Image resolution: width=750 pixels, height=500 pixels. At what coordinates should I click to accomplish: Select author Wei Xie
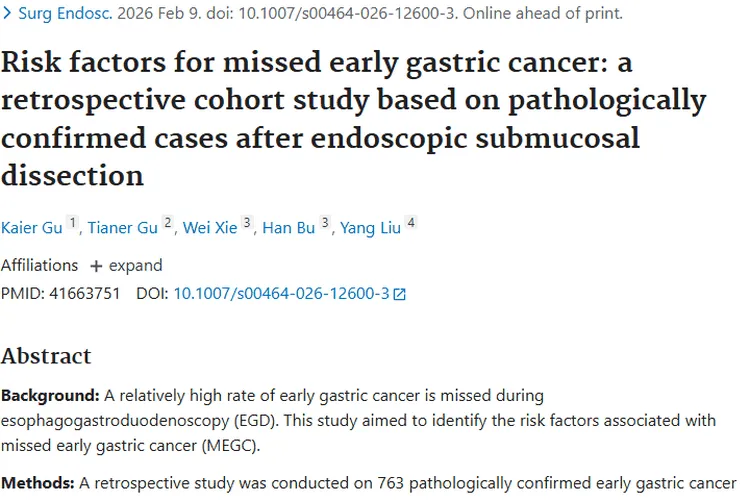pos(210,228)
